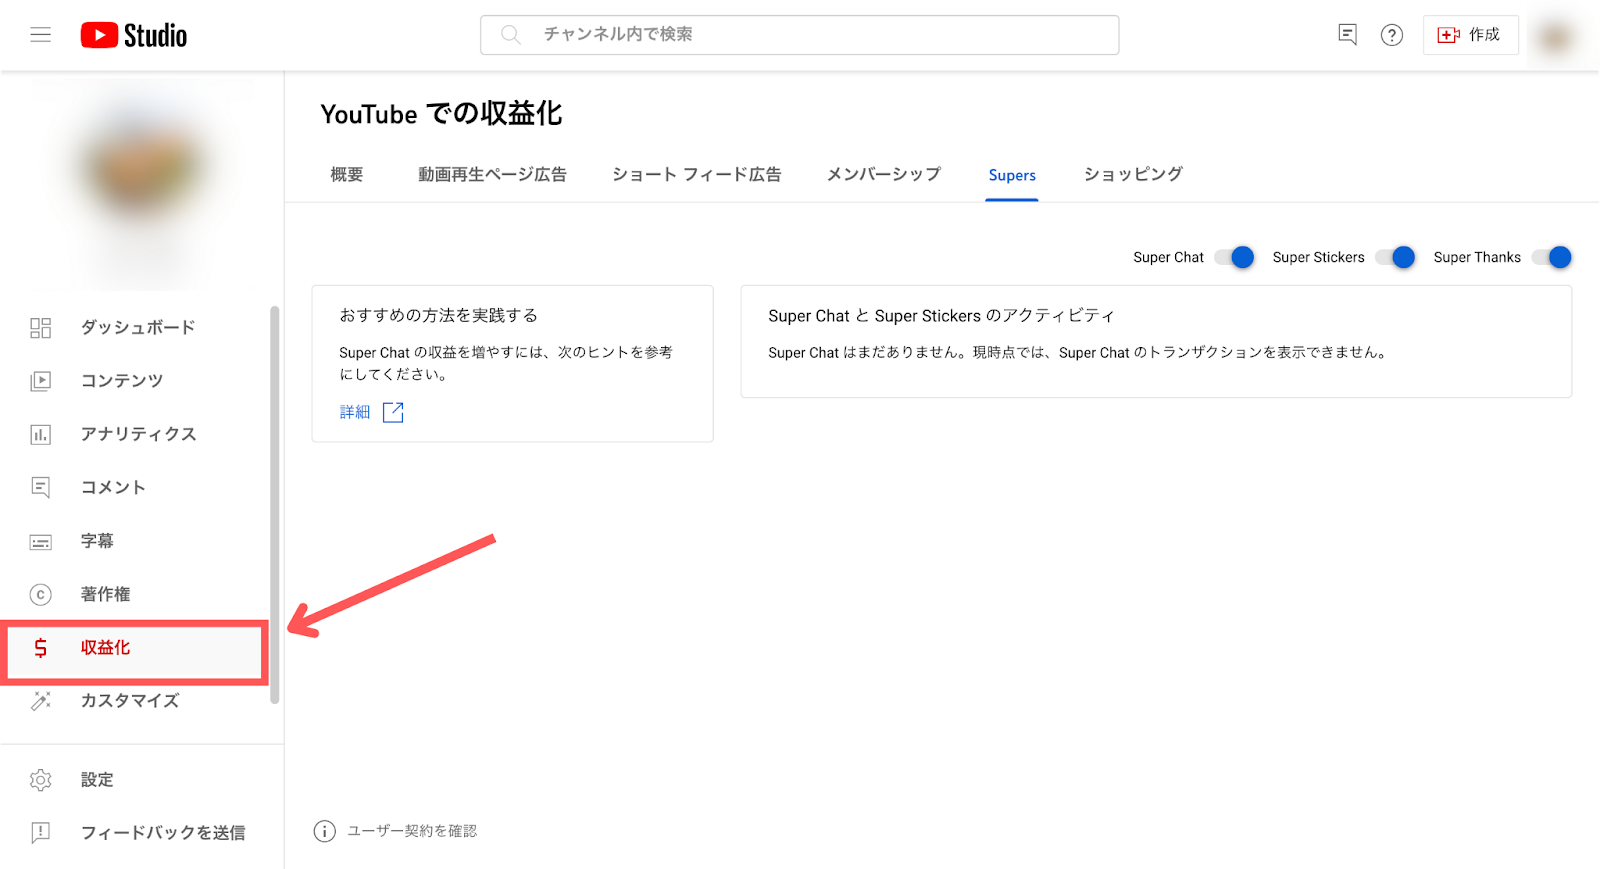Screen dimensions: 1600x869
Task: Click the 著作権 copyright icon
Action: tap(40, 594)
